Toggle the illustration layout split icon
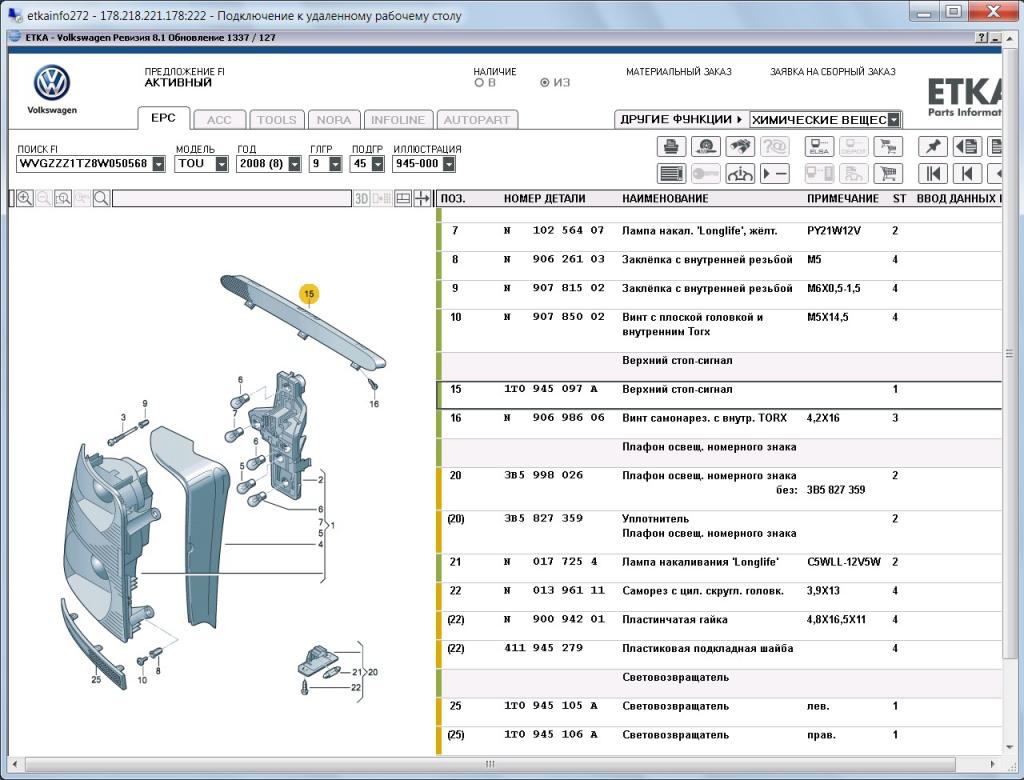The width and height of the screenshot is (1024, 780). click(x=403, y=198)
